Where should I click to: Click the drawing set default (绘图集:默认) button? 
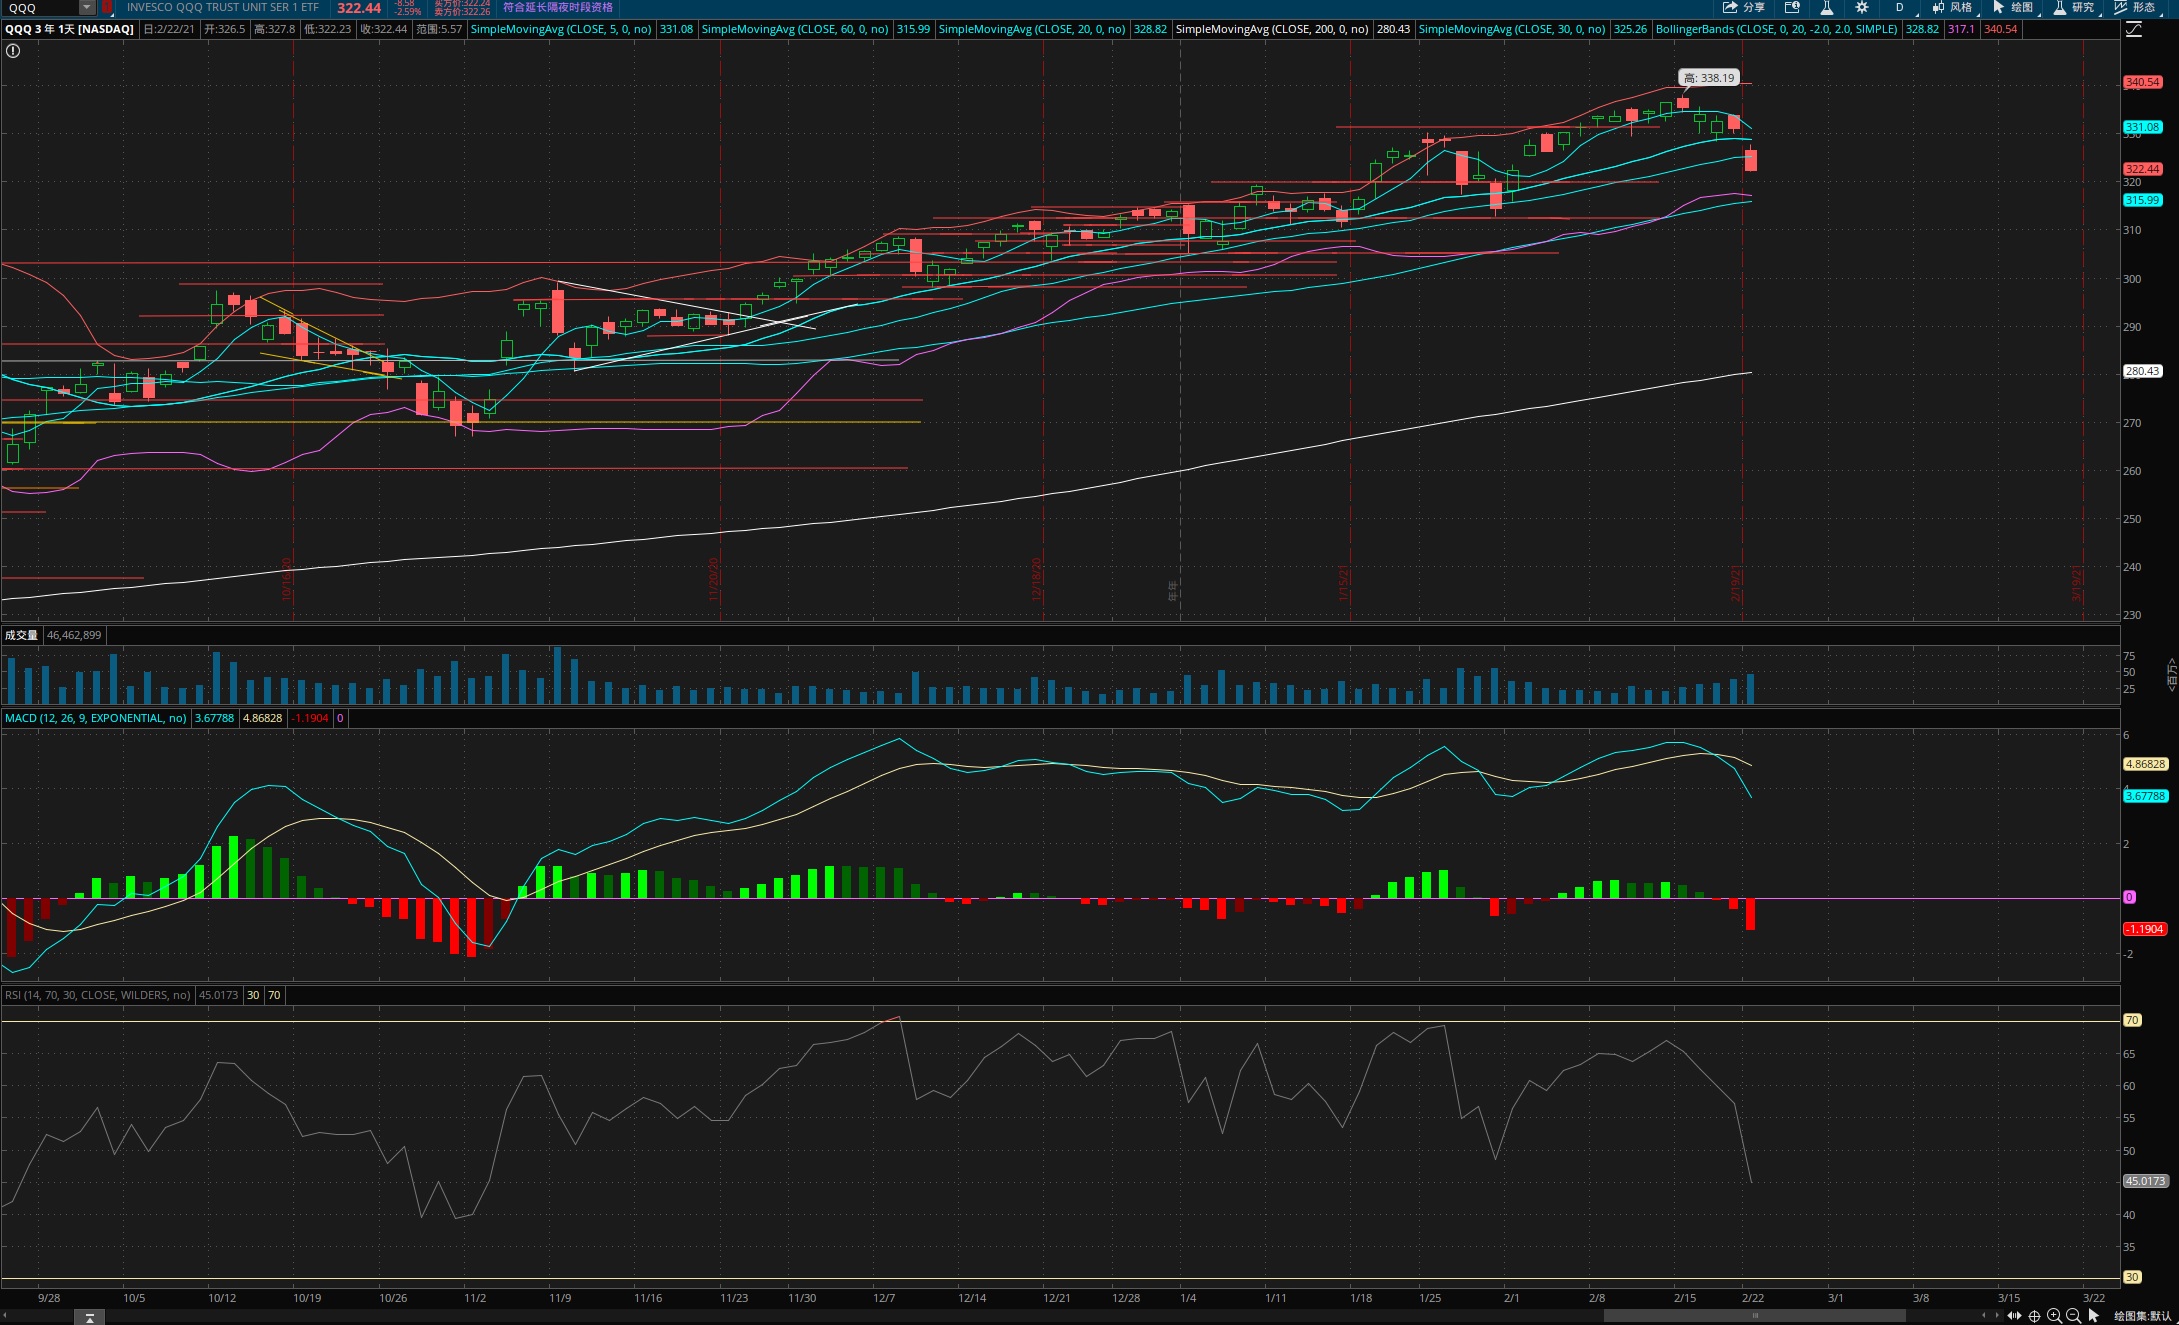[2143, 1316]
